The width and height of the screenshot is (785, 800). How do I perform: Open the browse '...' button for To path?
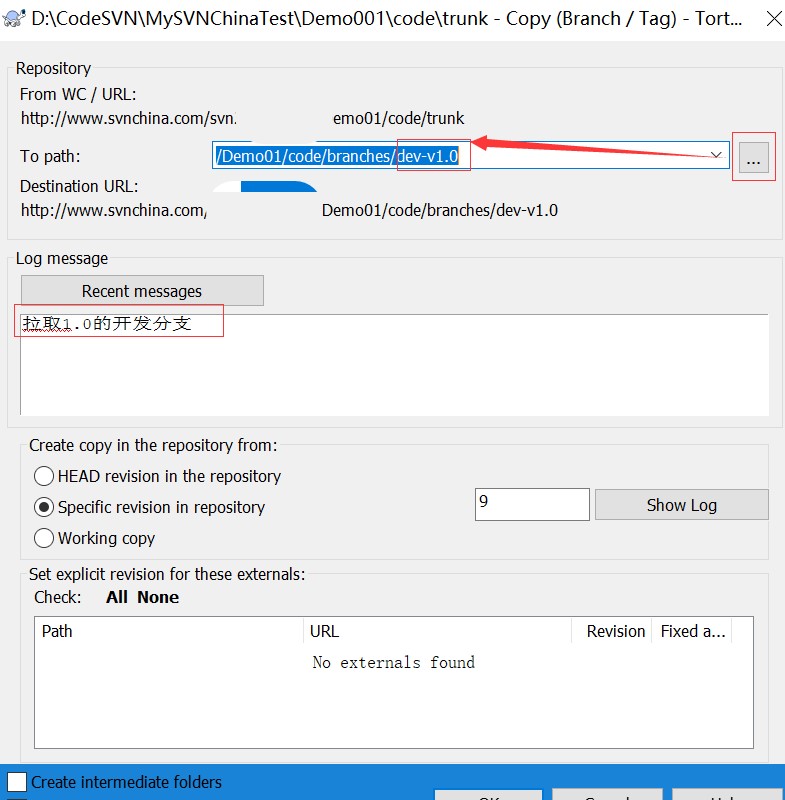click(x=754, y=157)
